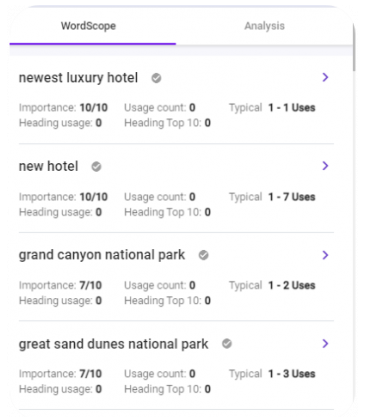Click the vertical scrollbar thumb
This screenshot has height=417, width=371.
[354, 45]
